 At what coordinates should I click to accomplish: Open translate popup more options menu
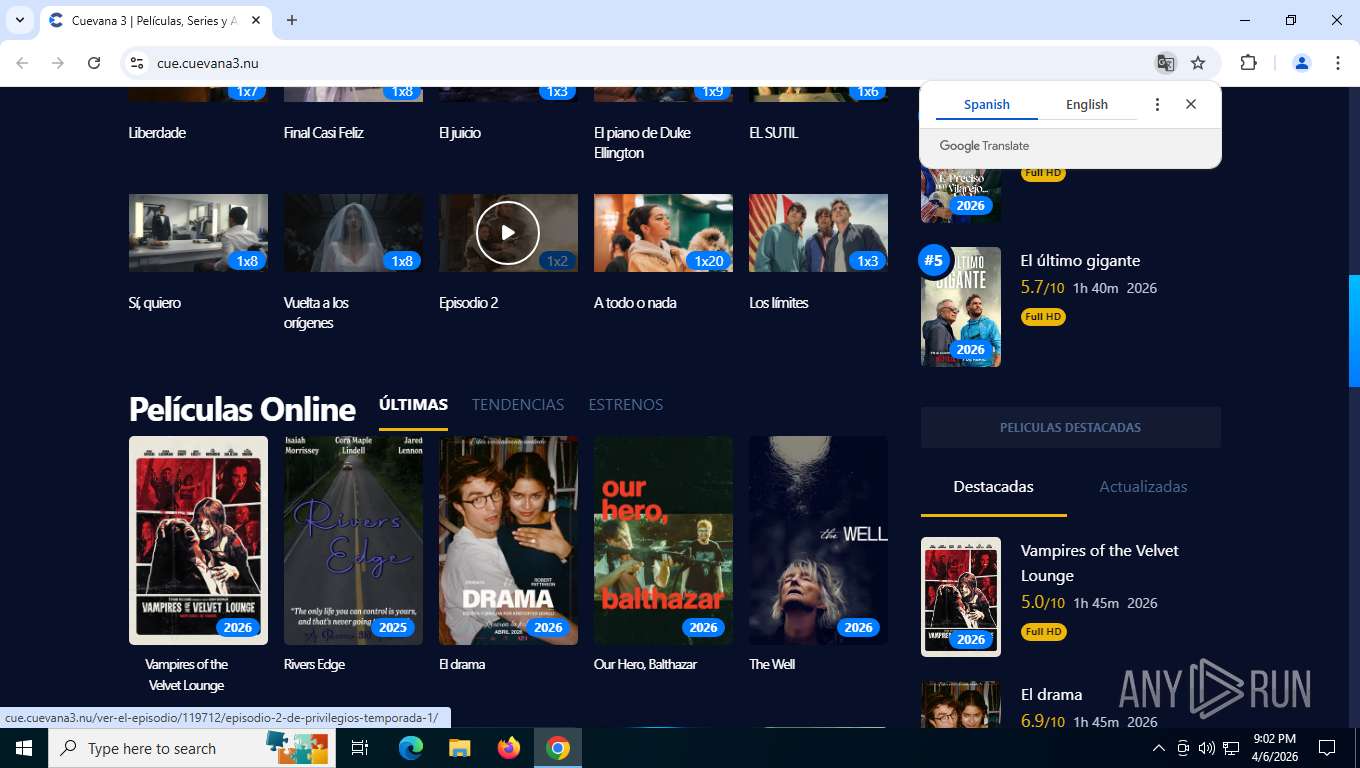(x=1157, y=104)
